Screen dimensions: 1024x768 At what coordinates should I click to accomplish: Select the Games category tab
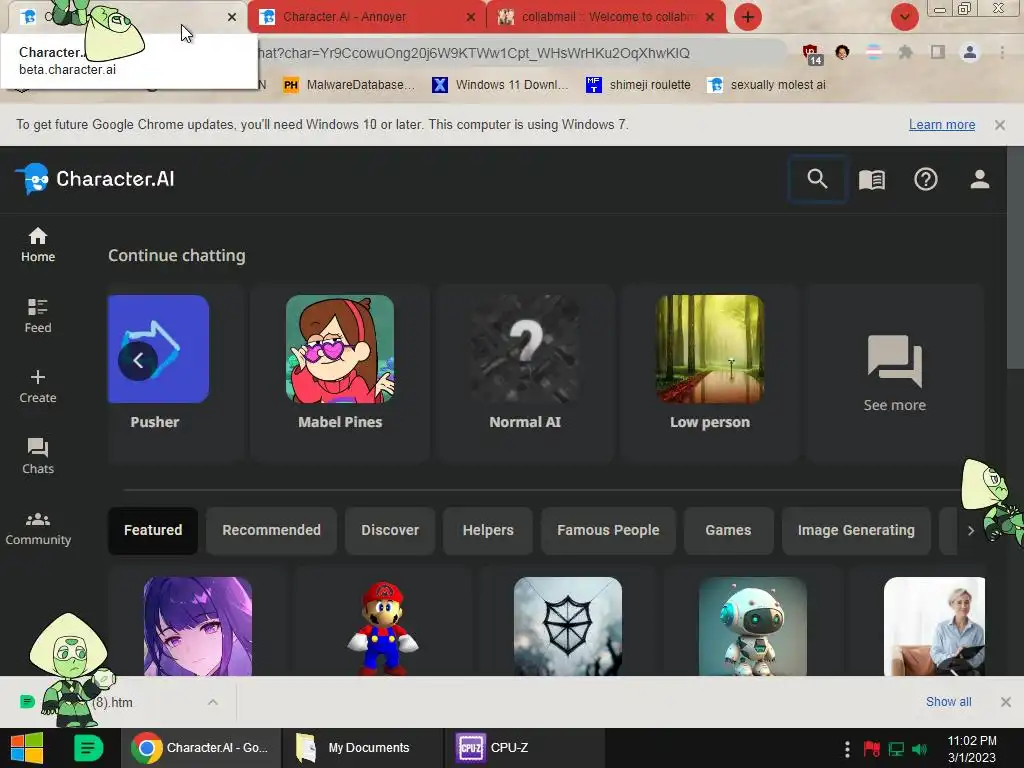[x=728, y=530]
